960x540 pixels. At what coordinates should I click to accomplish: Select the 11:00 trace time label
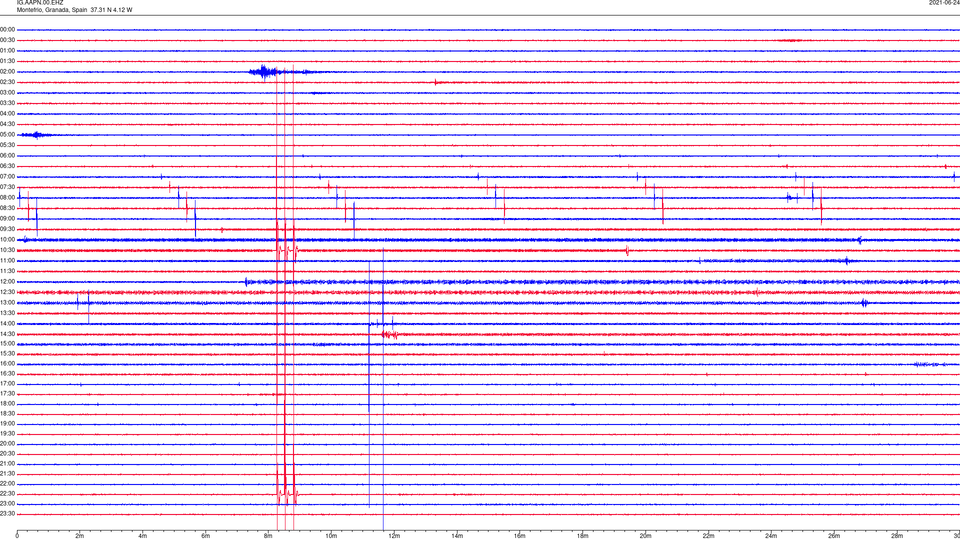click(7, 261)
